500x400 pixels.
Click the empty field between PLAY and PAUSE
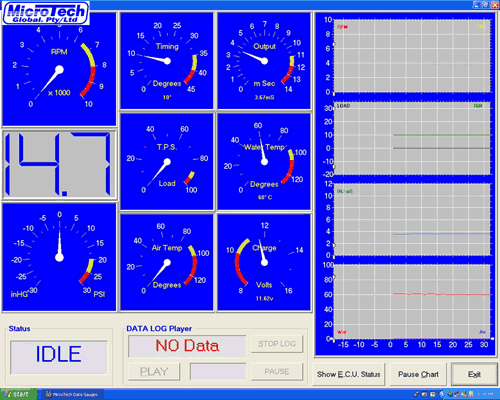coord(218,372)
